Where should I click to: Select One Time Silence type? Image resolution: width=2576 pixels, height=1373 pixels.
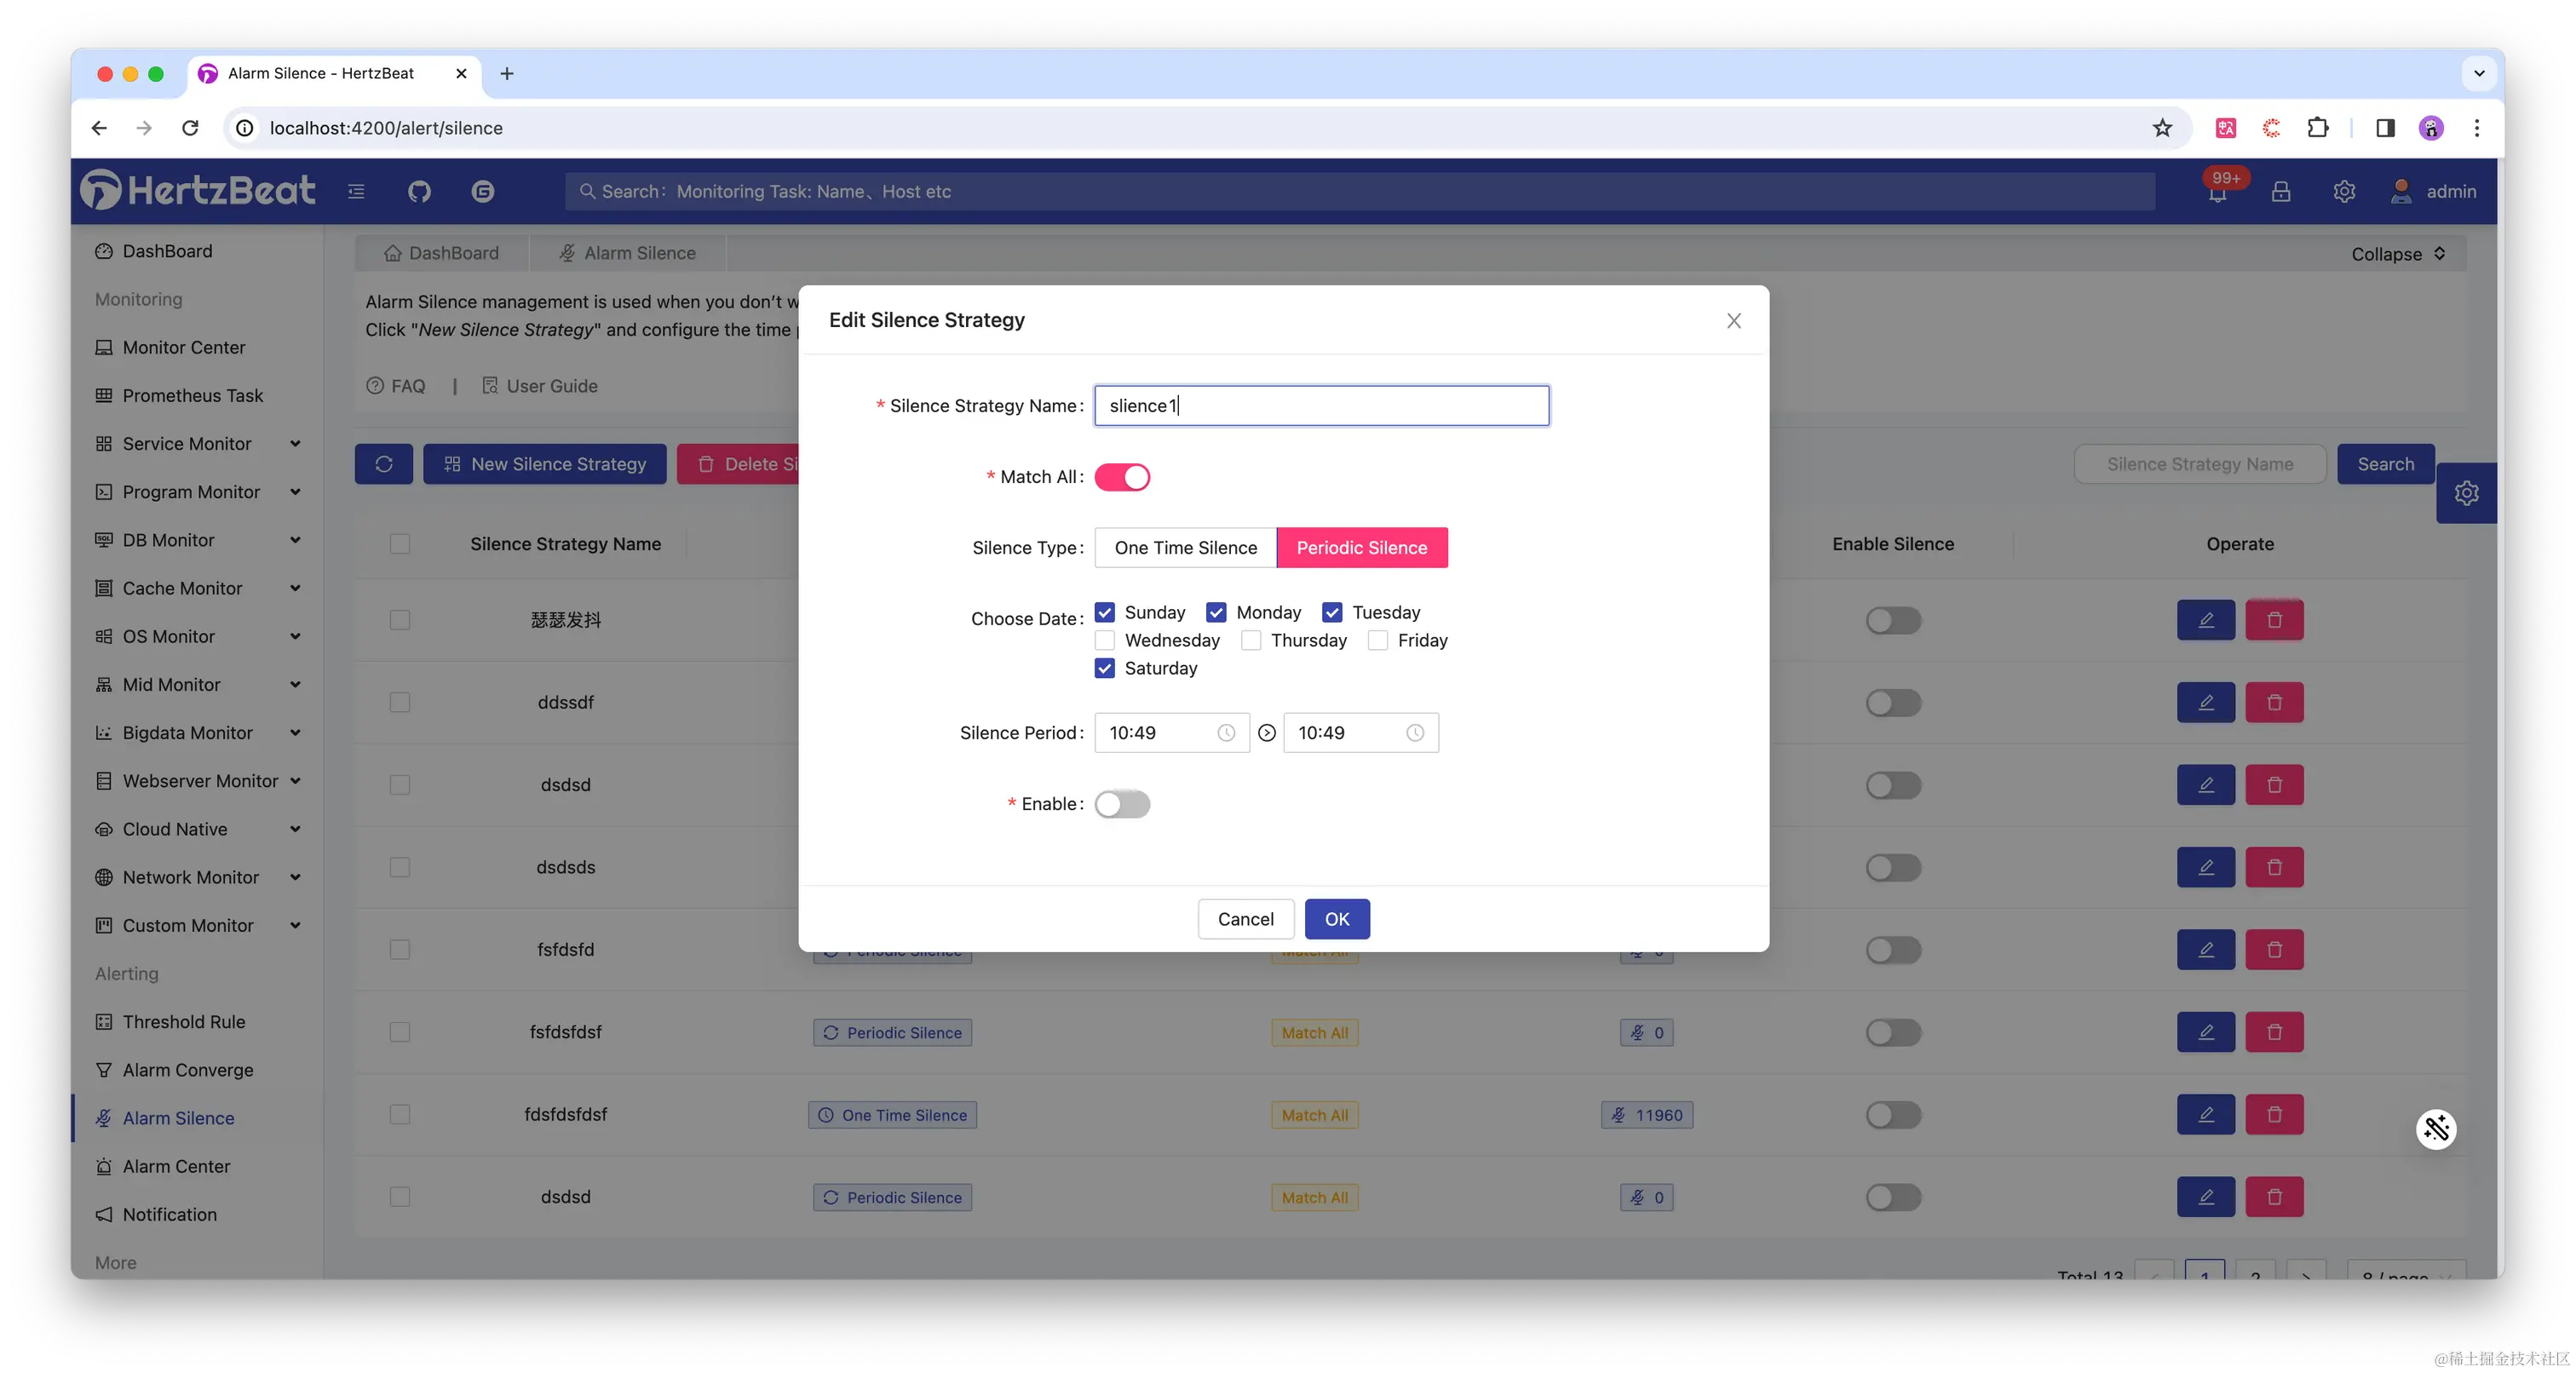[x=1186, y=548]
